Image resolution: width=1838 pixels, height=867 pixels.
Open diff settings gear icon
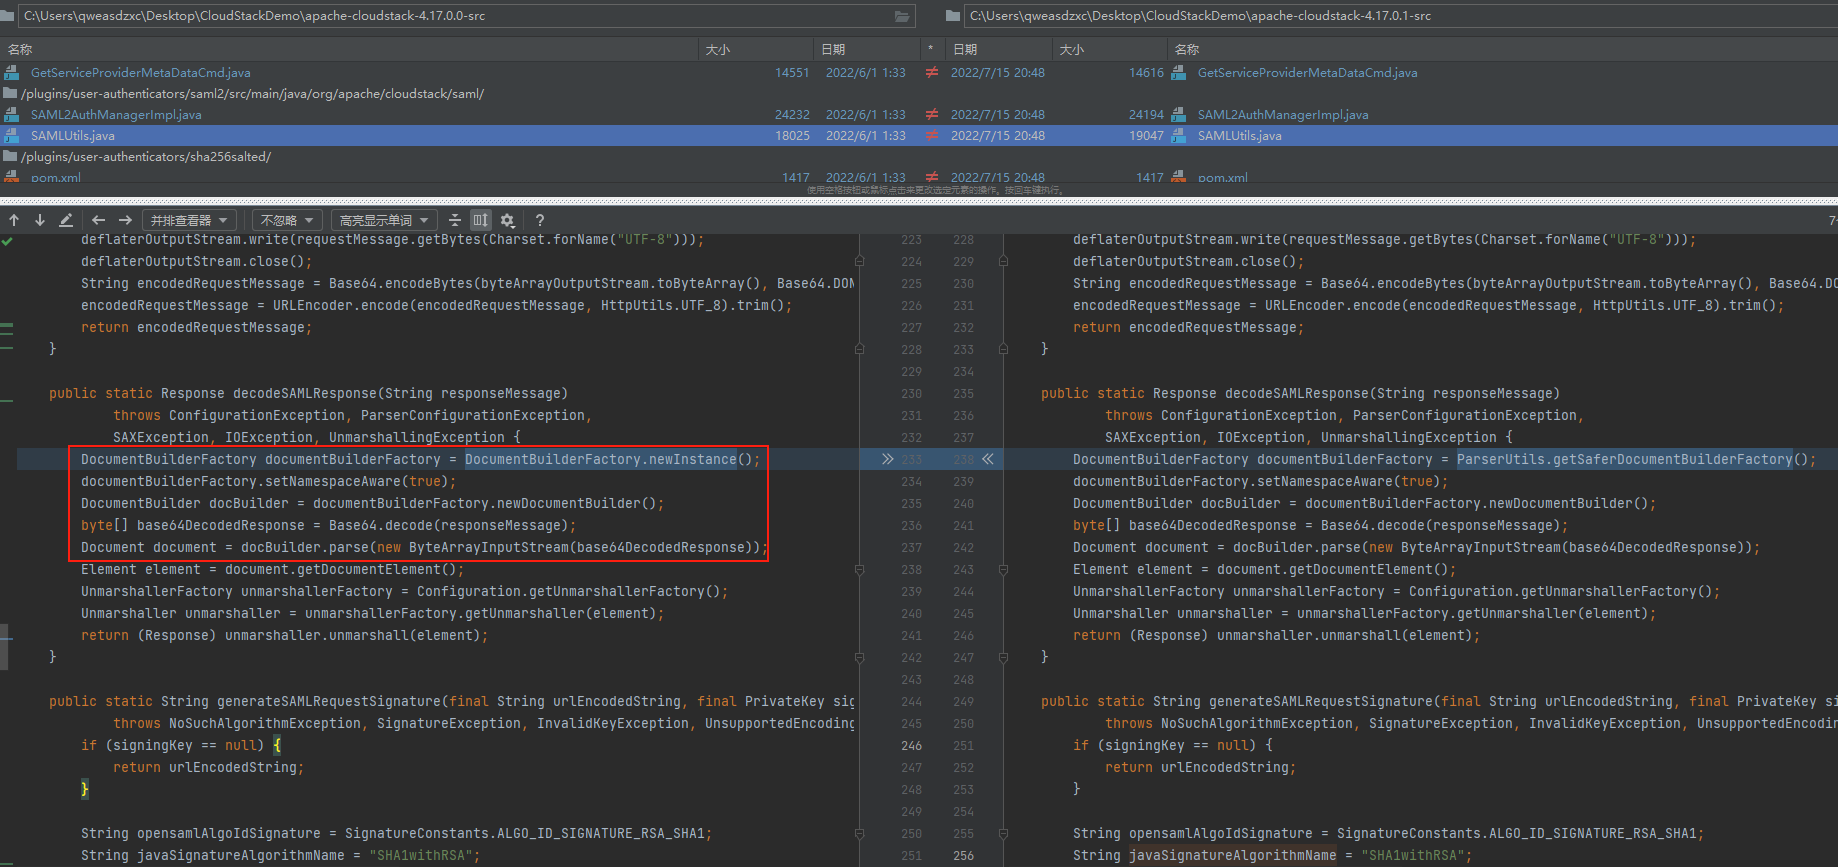click(508, 220)
